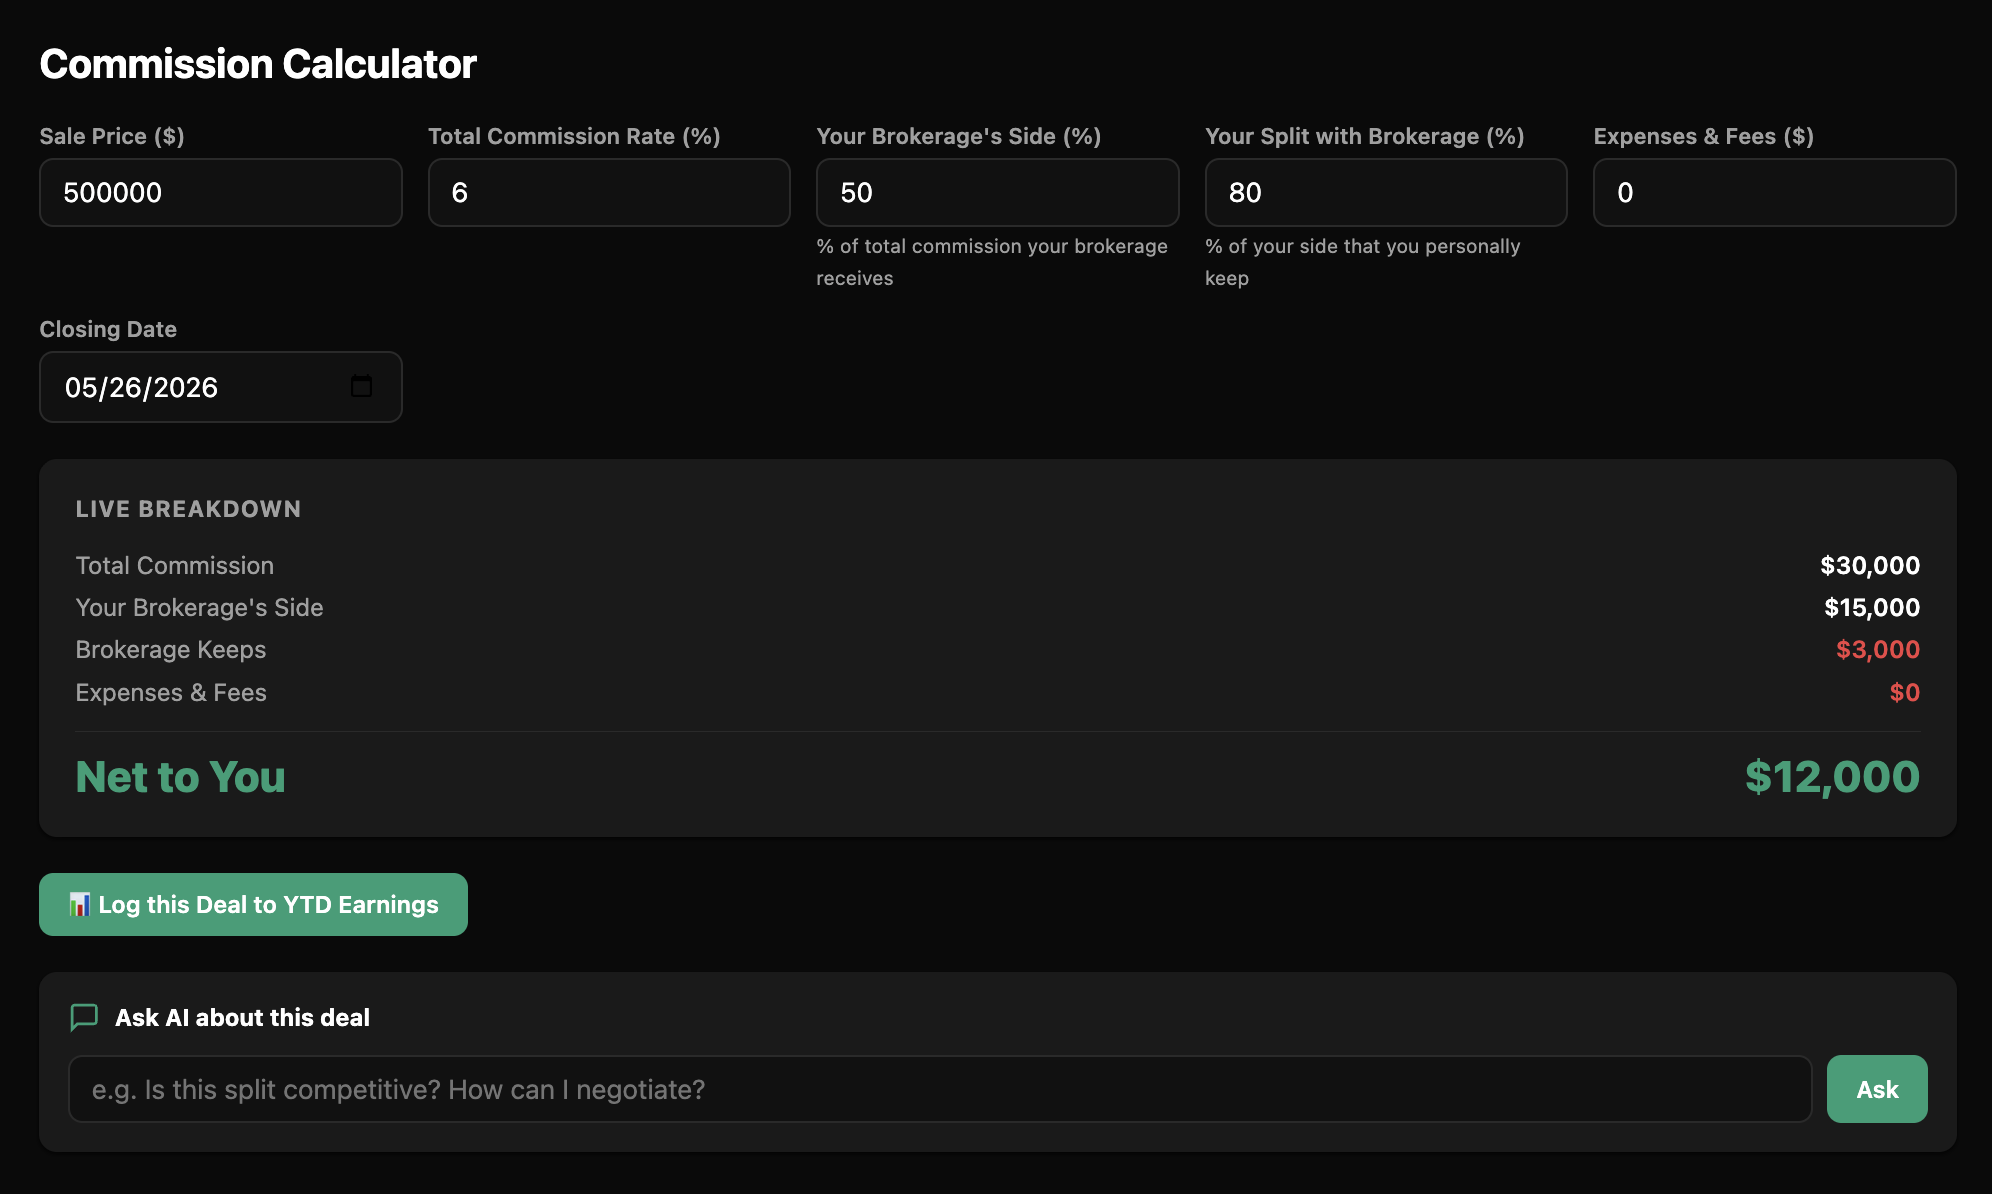Screen dimensions: 1992x1194
Task: Log this Deal to YTD Earnings
Action: pyautogui.click(x=253, y=904)
